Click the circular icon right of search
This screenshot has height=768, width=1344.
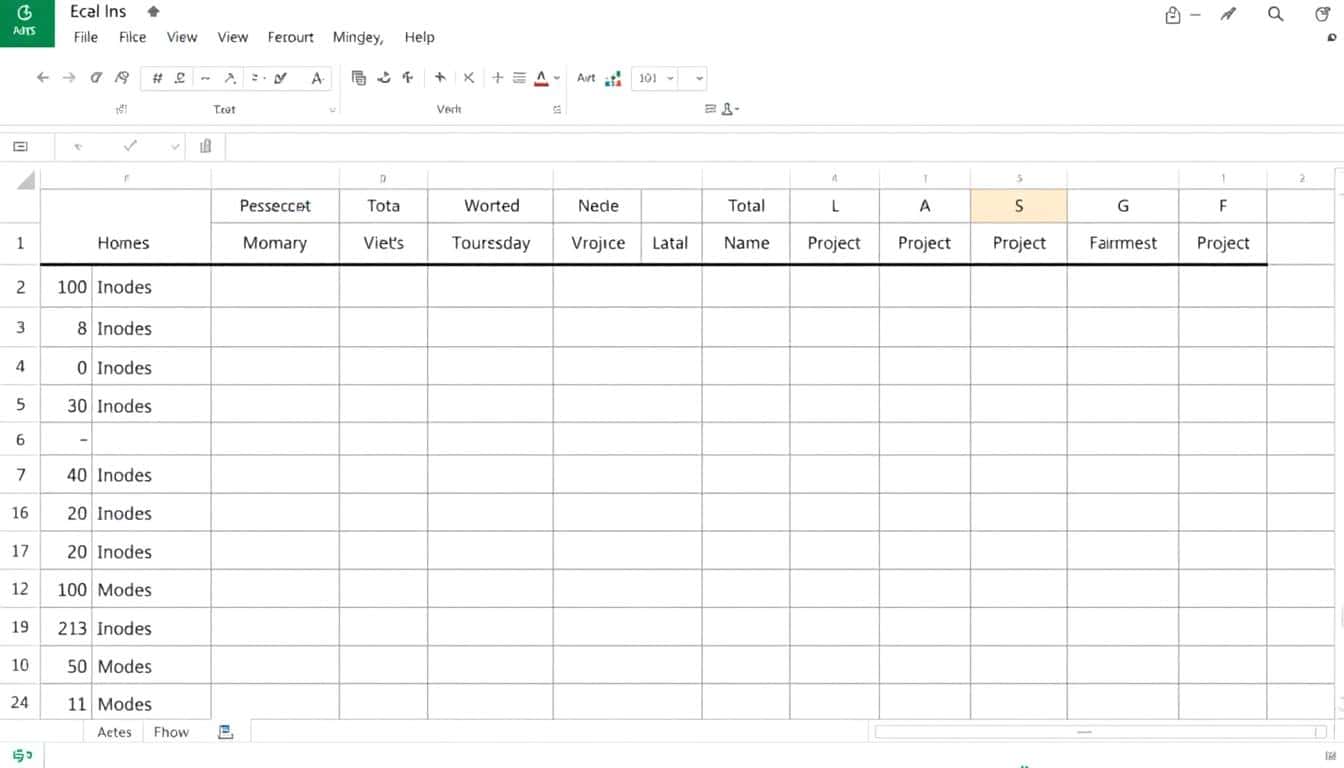click(1321, 14)
